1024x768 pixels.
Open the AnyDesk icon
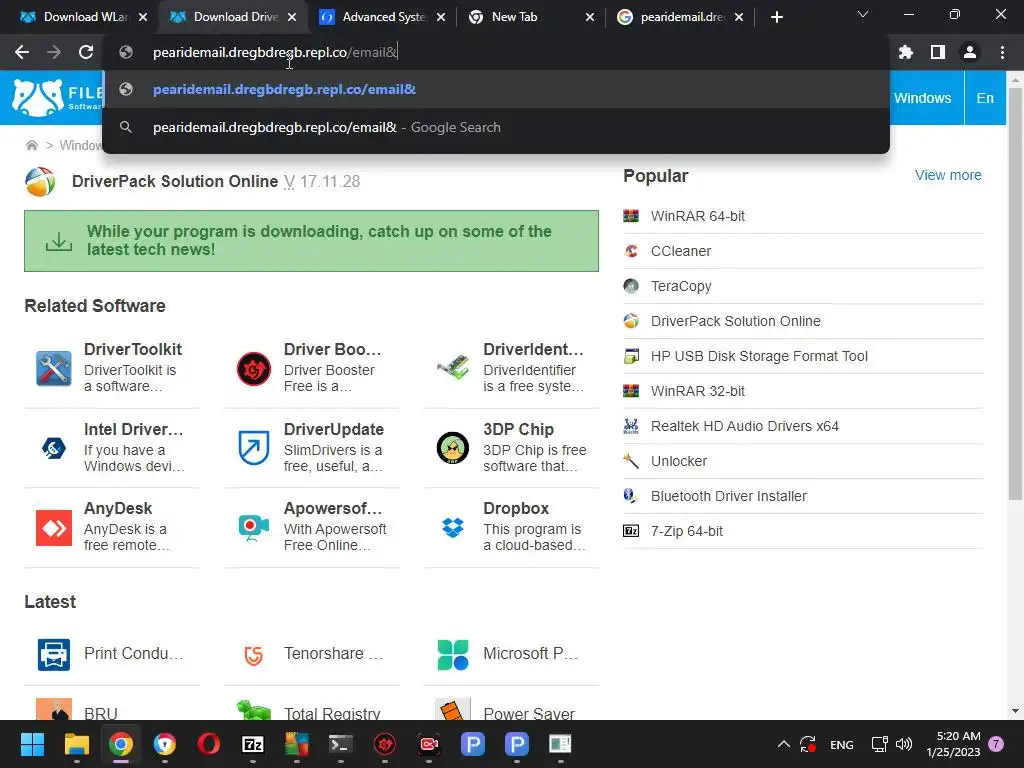tap(54, 528)
